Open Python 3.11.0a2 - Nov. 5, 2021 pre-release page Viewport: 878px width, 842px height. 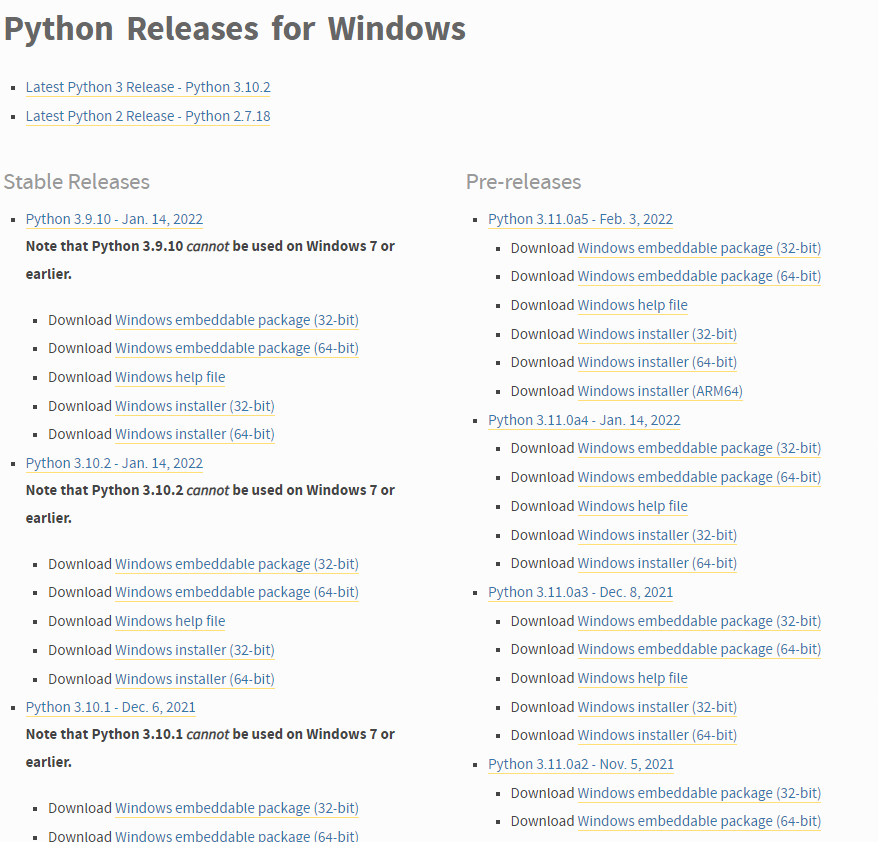581,765
